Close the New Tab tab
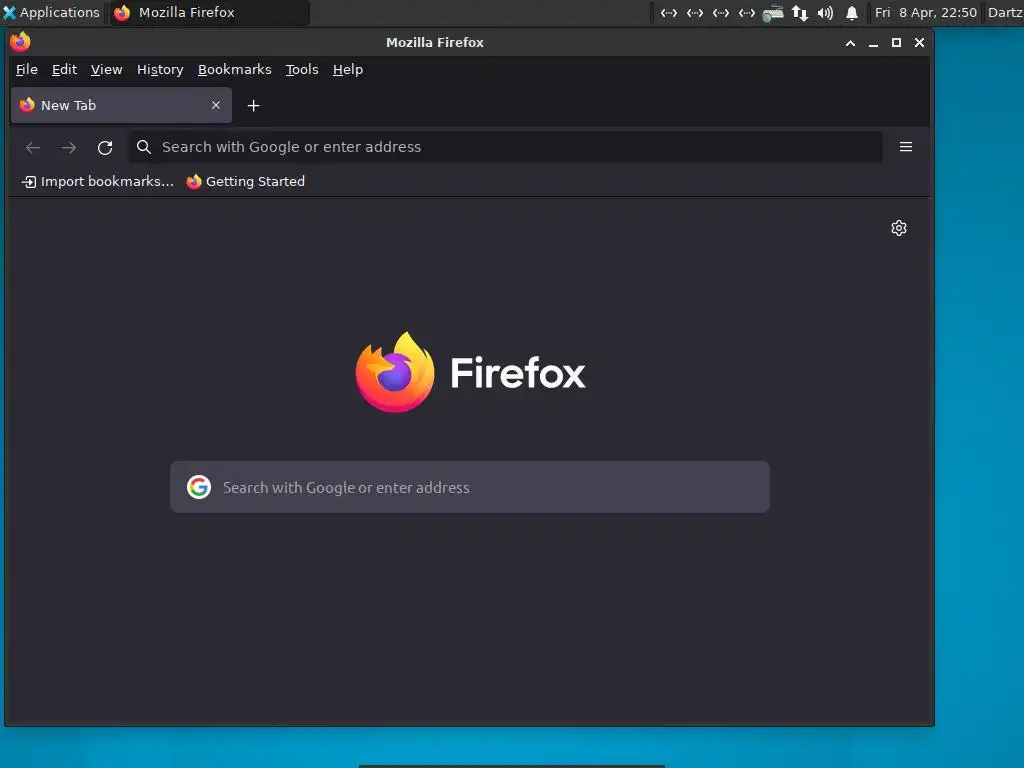 coord(216,105)
